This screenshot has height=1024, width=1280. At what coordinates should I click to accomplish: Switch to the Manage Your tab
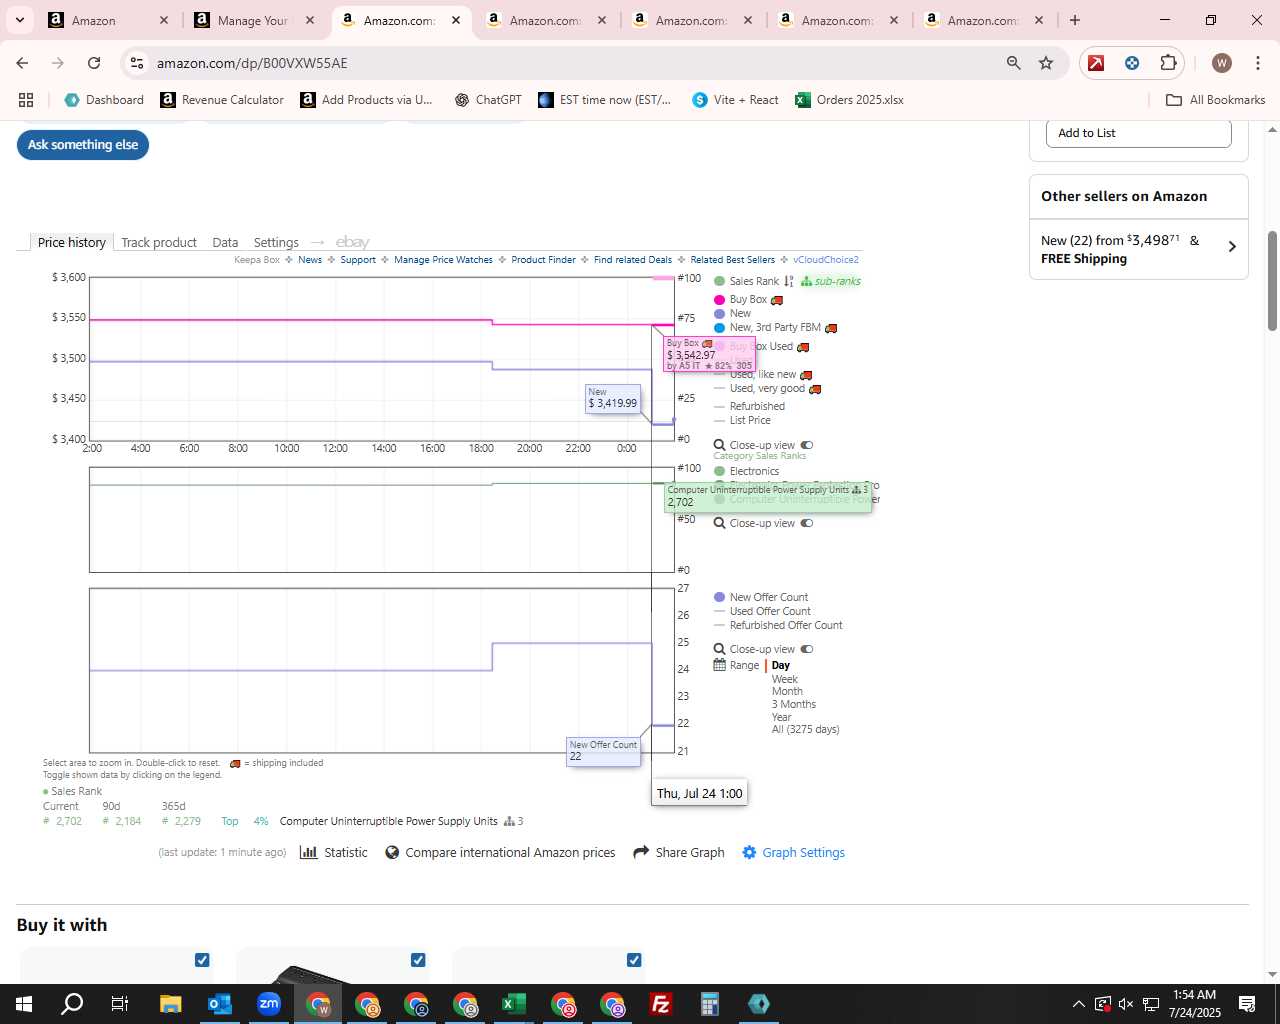[255, 20]
